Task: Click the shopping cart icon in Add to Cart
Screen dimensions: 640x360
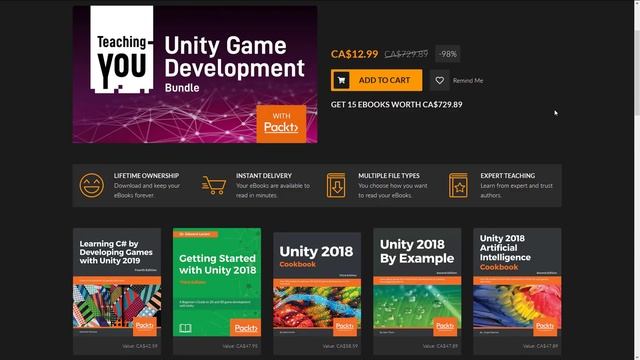Action: coord(342,80)
